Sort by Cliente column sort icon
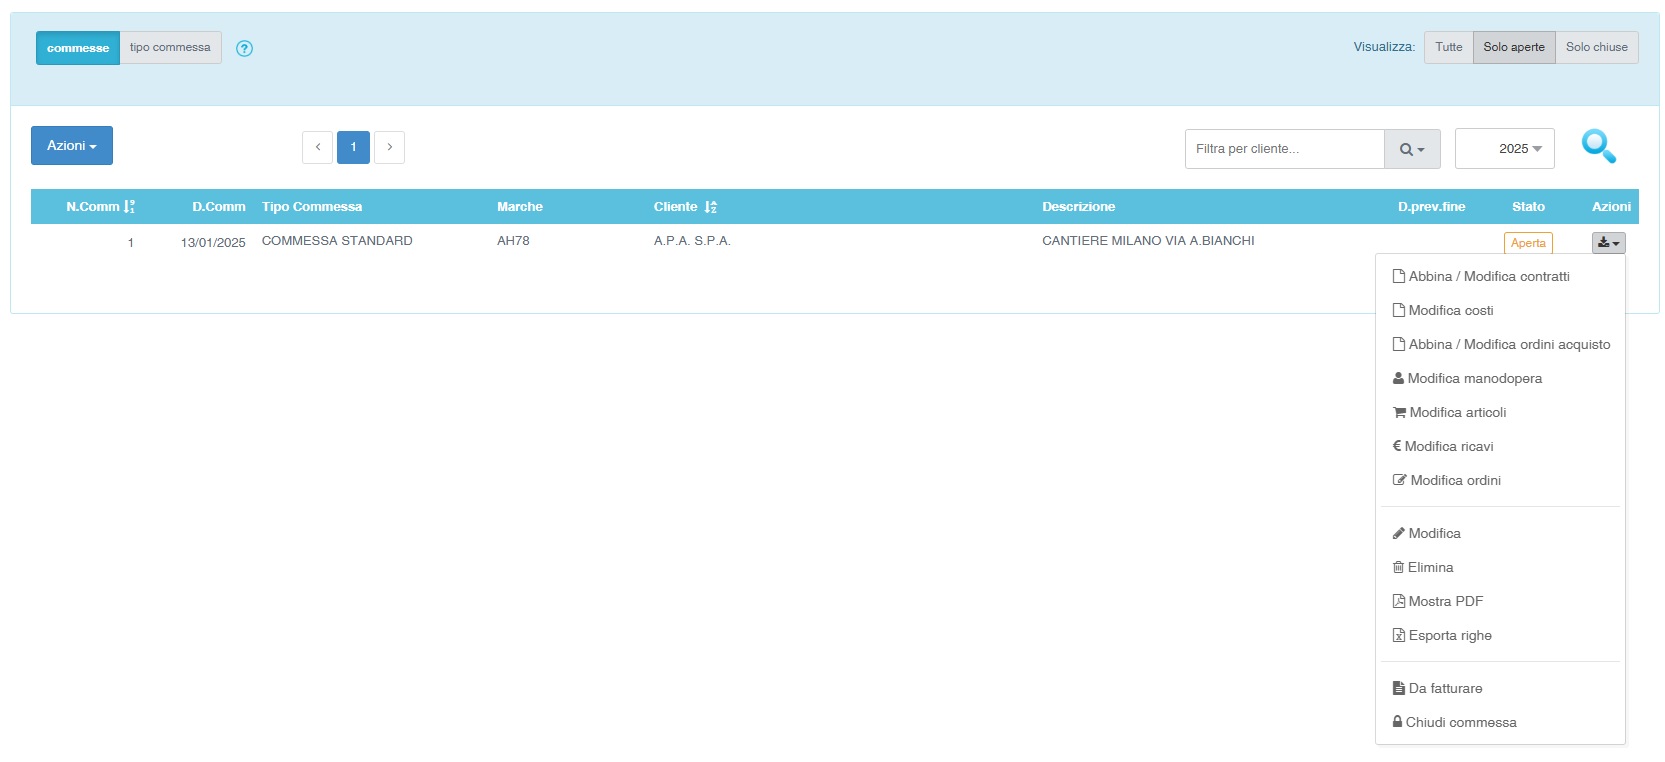 [x=710, y=207]
